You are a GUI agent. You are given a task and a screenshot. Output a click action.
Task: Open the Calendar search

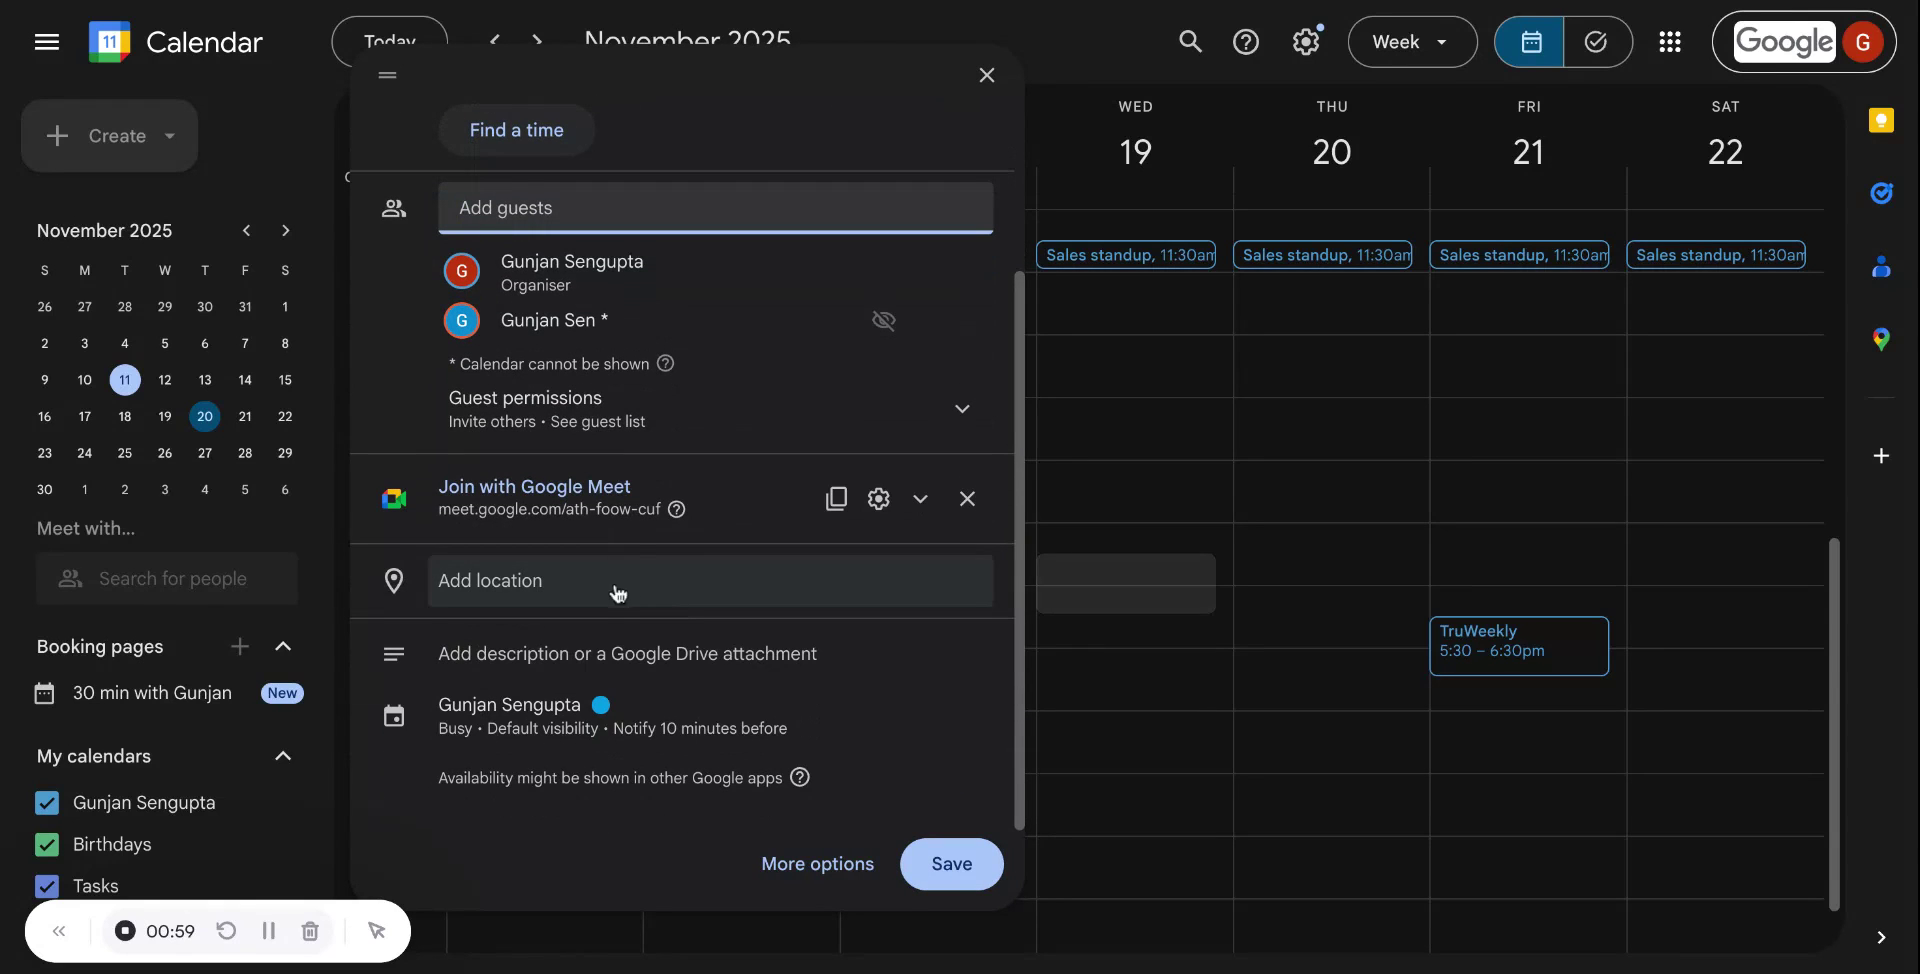[x=1190, y=41]
